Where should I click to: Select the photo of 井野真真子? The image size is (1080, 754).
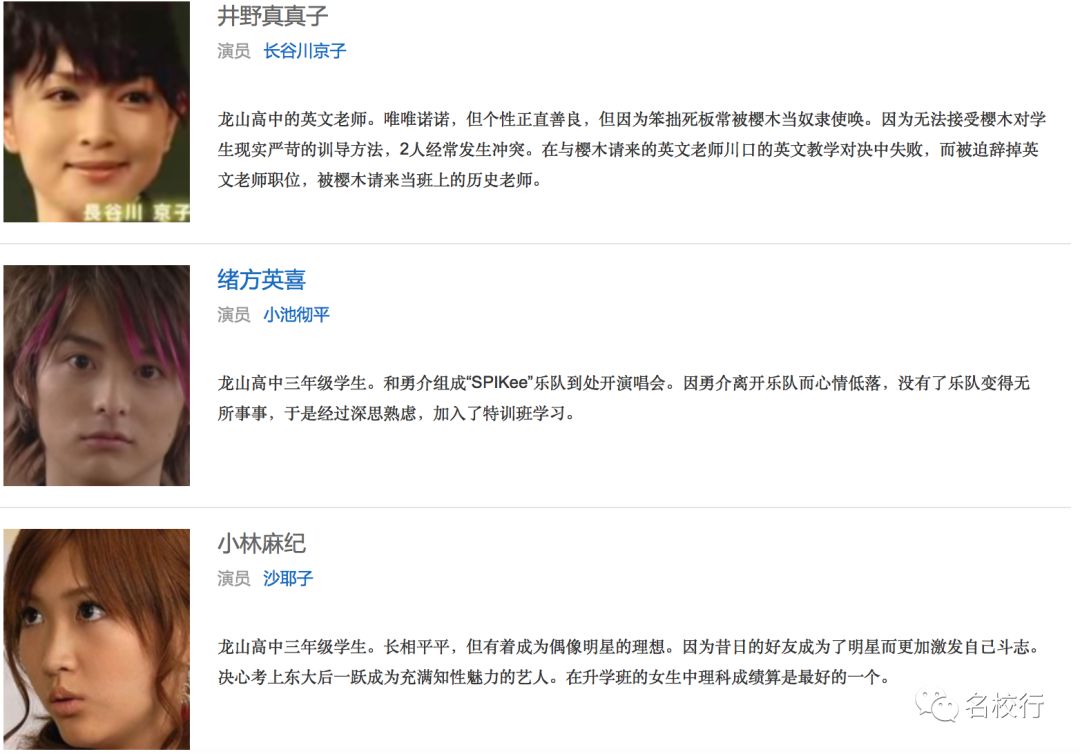pos(96,112)
